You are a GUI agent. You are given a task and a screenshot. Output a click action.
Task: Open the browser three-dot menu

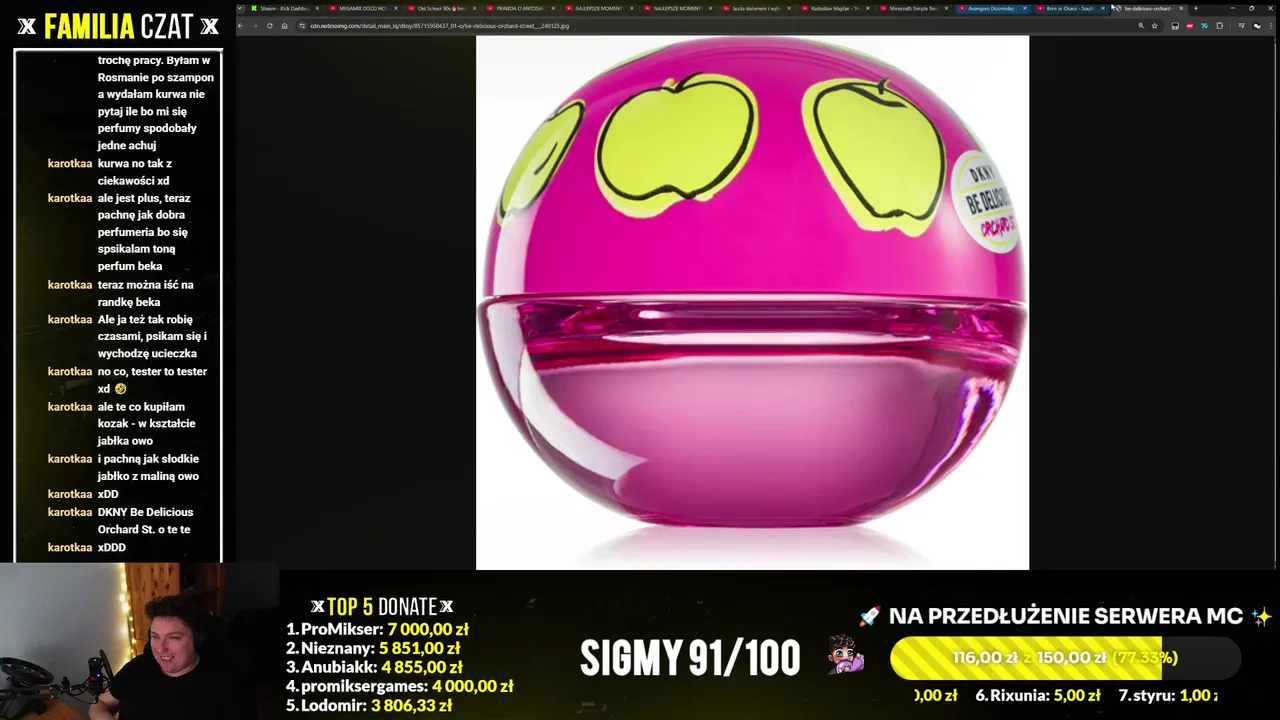pos(1271,26)
